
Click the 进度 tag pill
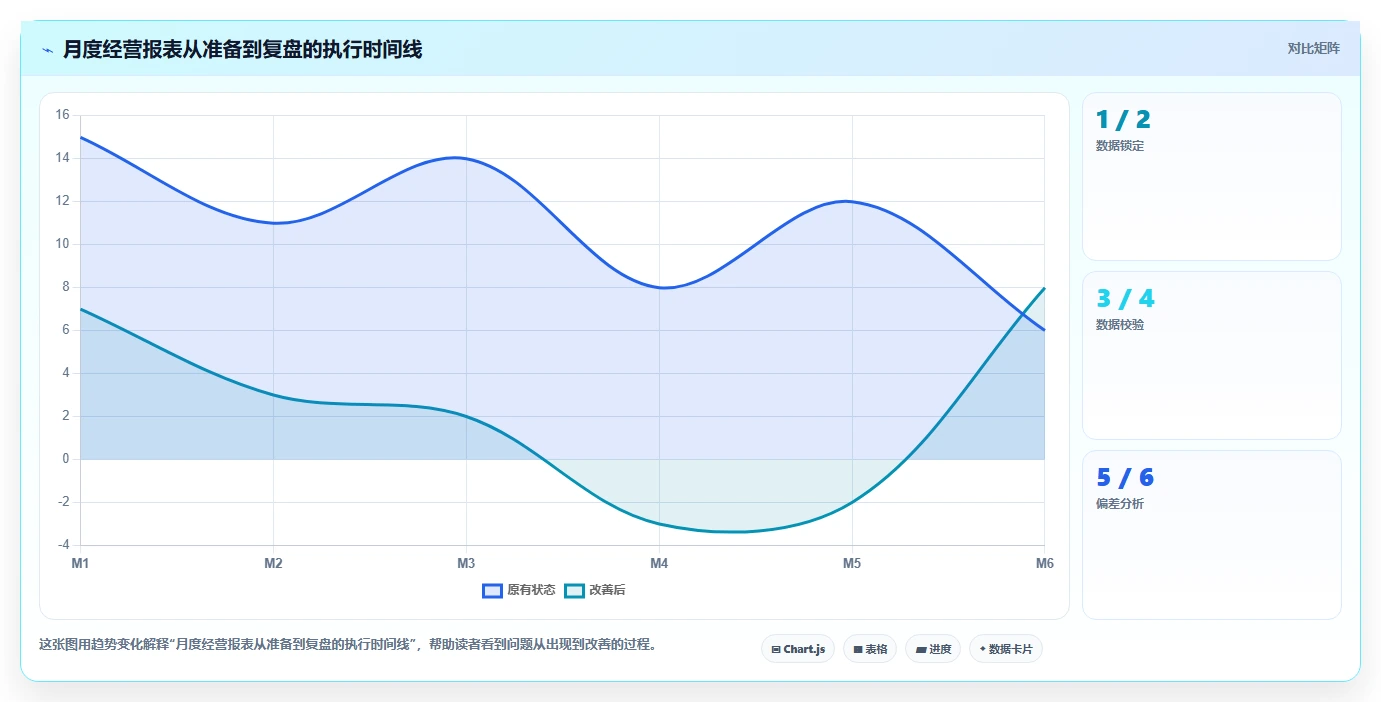933,650
